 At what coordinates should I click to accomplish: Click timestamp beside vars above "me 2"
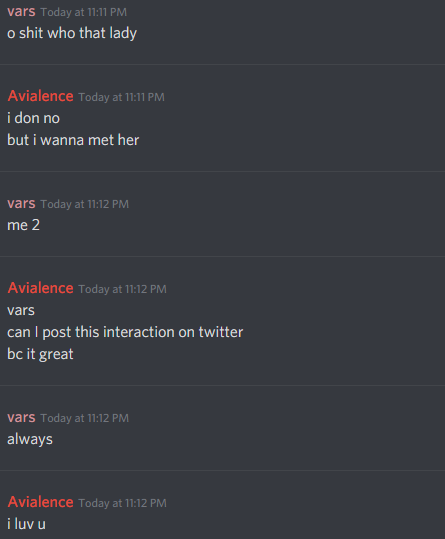tap(85, 204)
